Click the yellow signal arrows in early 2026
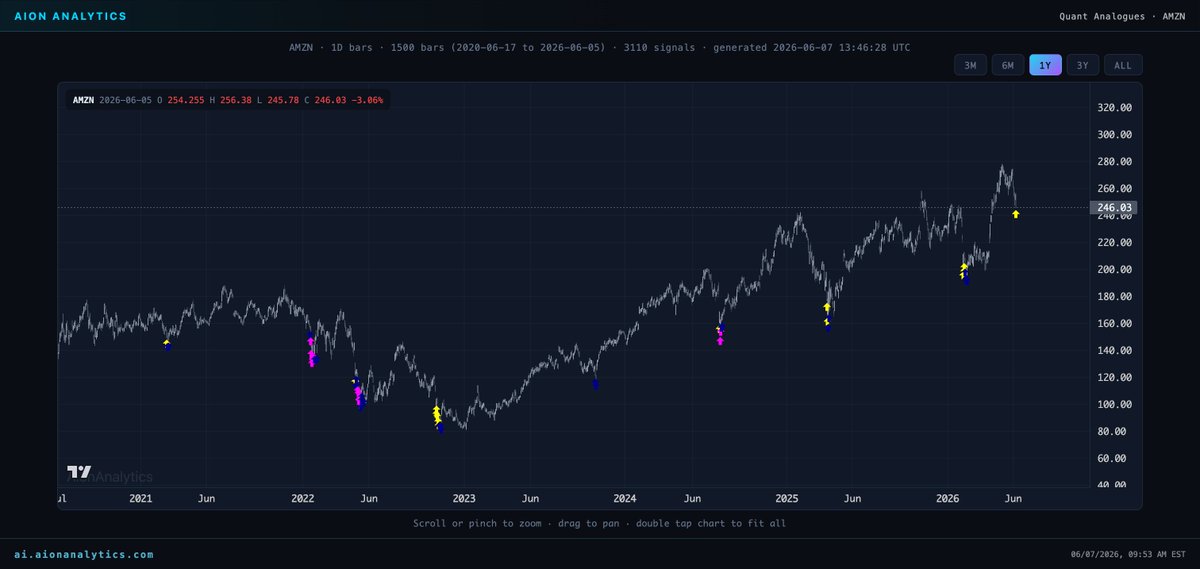1200x569 pixels. pyautogui.click(x=963, y=270)
